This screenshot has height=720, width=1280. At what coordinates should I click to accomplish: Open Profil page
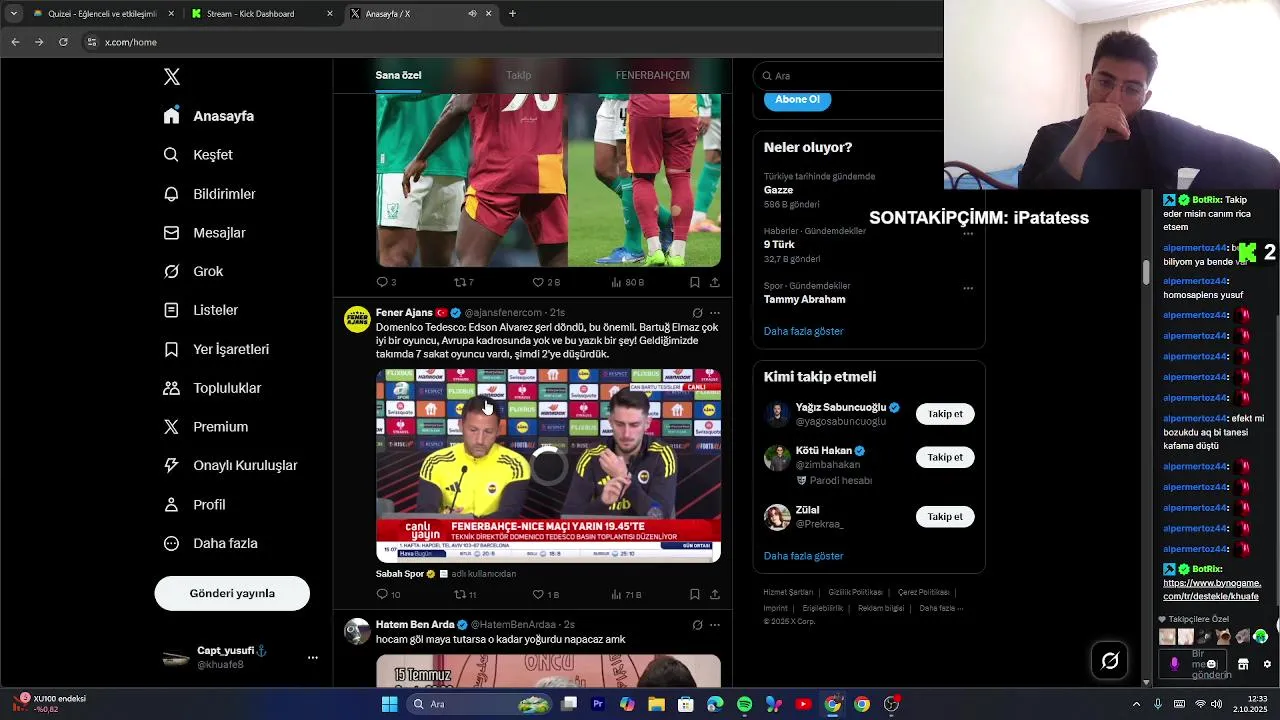click(x=194, y=505)
